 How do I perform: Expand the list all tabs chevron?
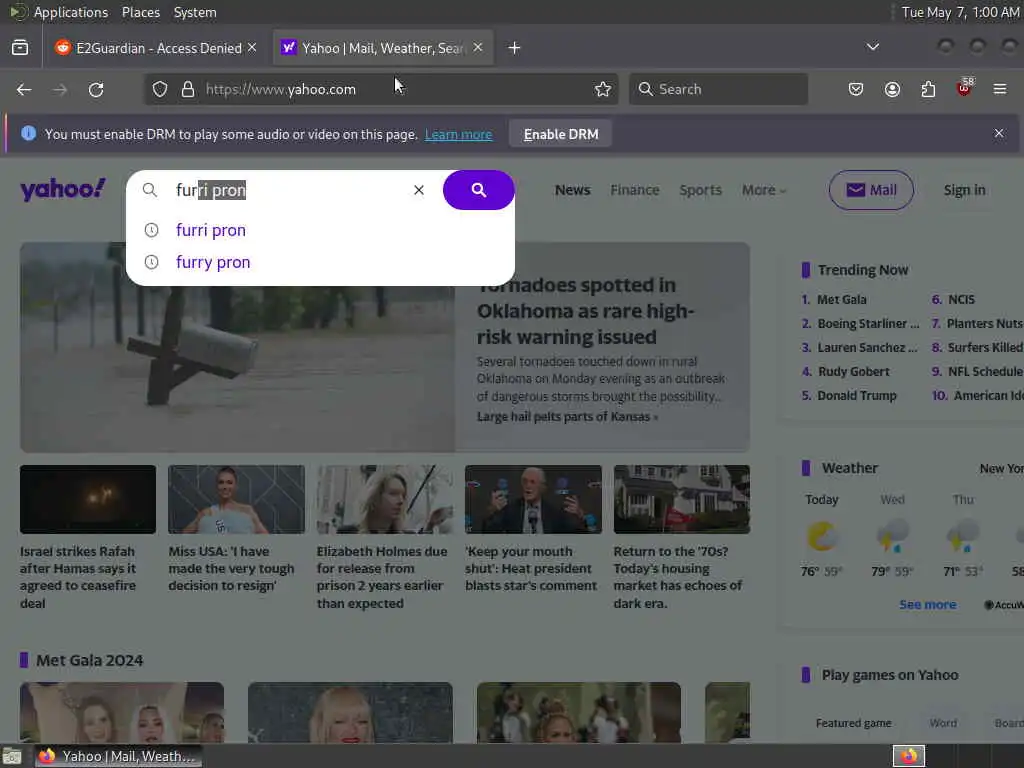point(872,47)
